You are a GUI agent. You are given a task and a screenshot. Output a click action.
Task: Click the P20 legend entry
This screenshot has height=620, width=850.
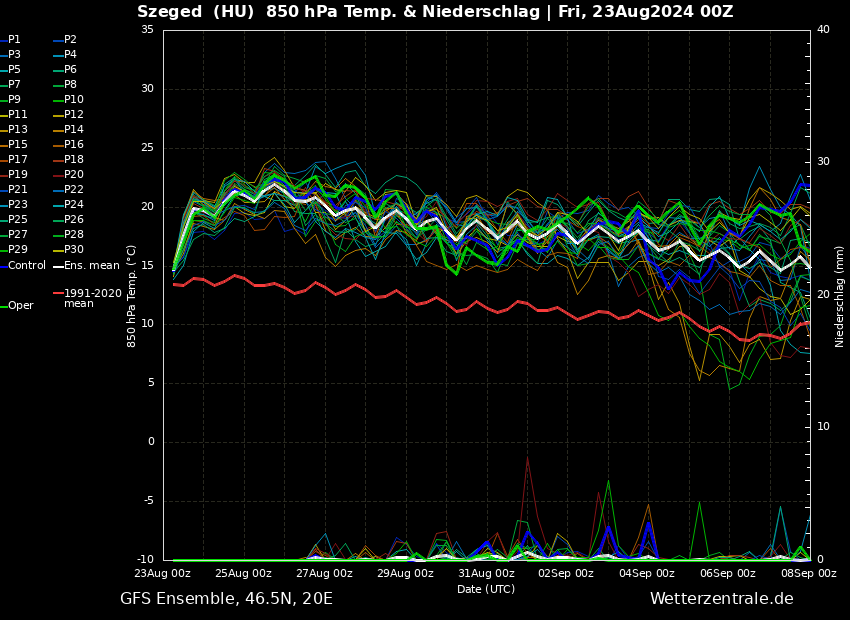(x=68, y=175)
